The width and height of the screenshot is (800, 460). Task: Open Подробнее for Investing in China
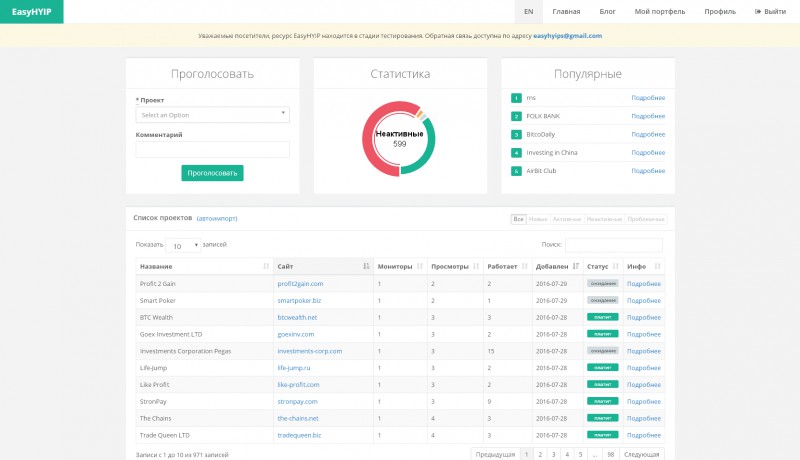tap(648, 152)
